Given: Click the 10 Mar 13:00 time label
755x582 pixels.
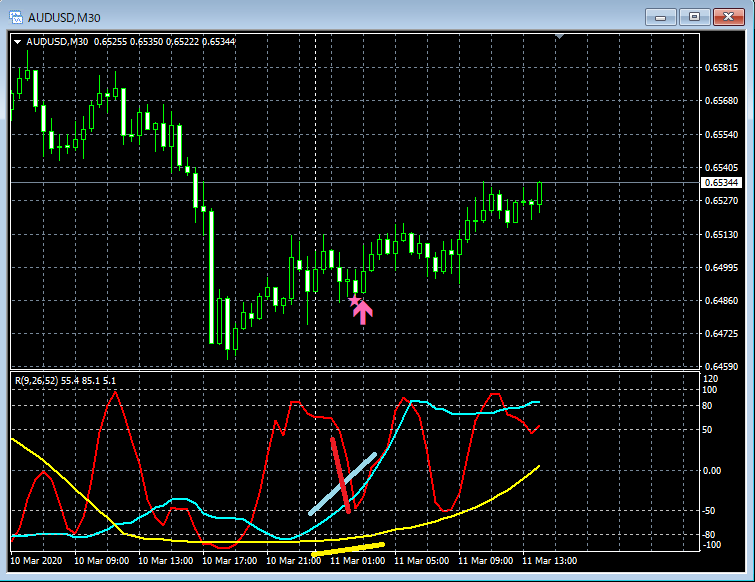Looking at the screenshot, I should pos(166,561).
